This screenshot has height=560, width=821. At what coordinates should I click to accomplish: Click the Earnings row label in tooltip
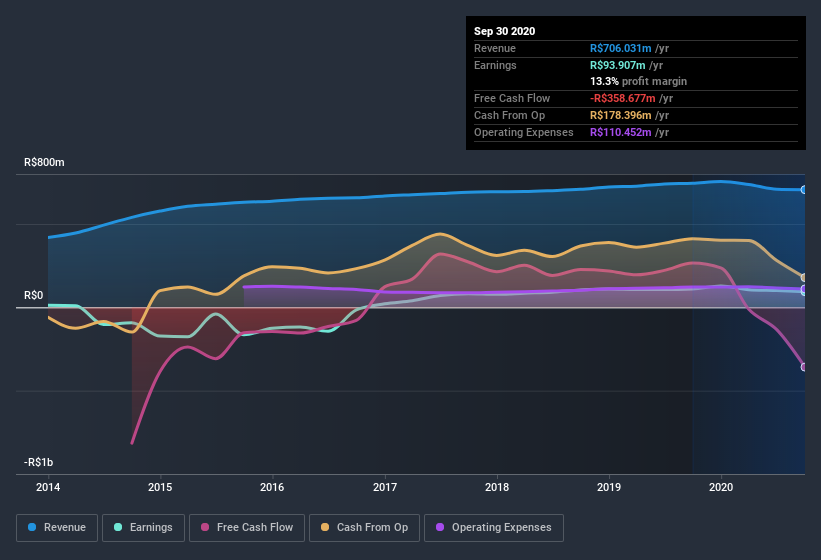[495, 65]
